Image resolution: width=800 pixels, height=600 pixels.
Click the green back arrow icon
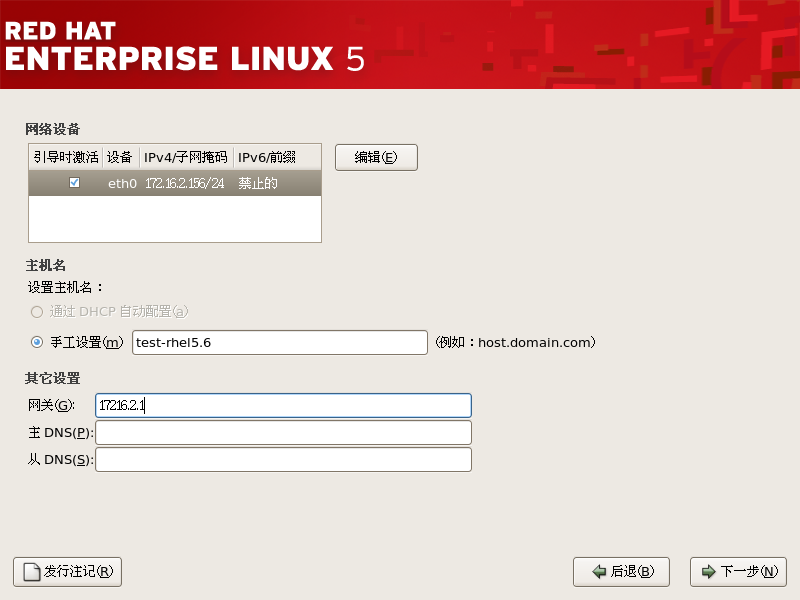click(x=599, y=571)
